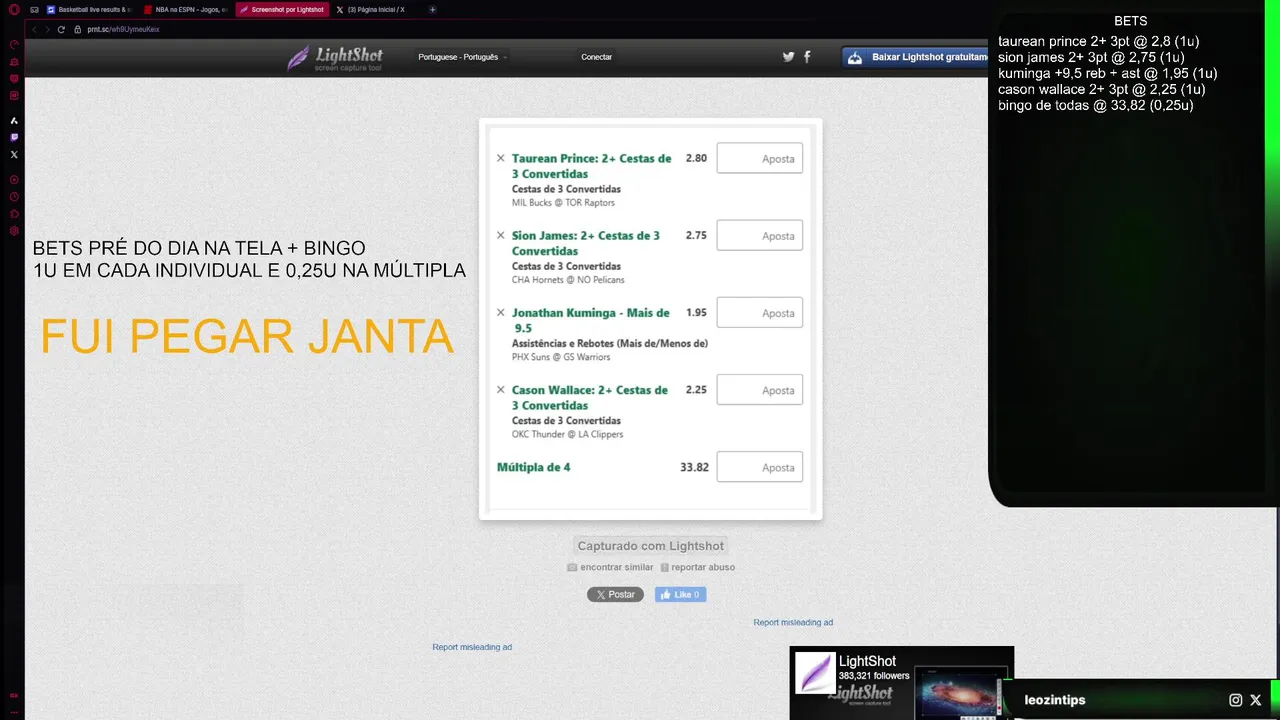Click Aposta field for Sion James

(x=760, y=235)
